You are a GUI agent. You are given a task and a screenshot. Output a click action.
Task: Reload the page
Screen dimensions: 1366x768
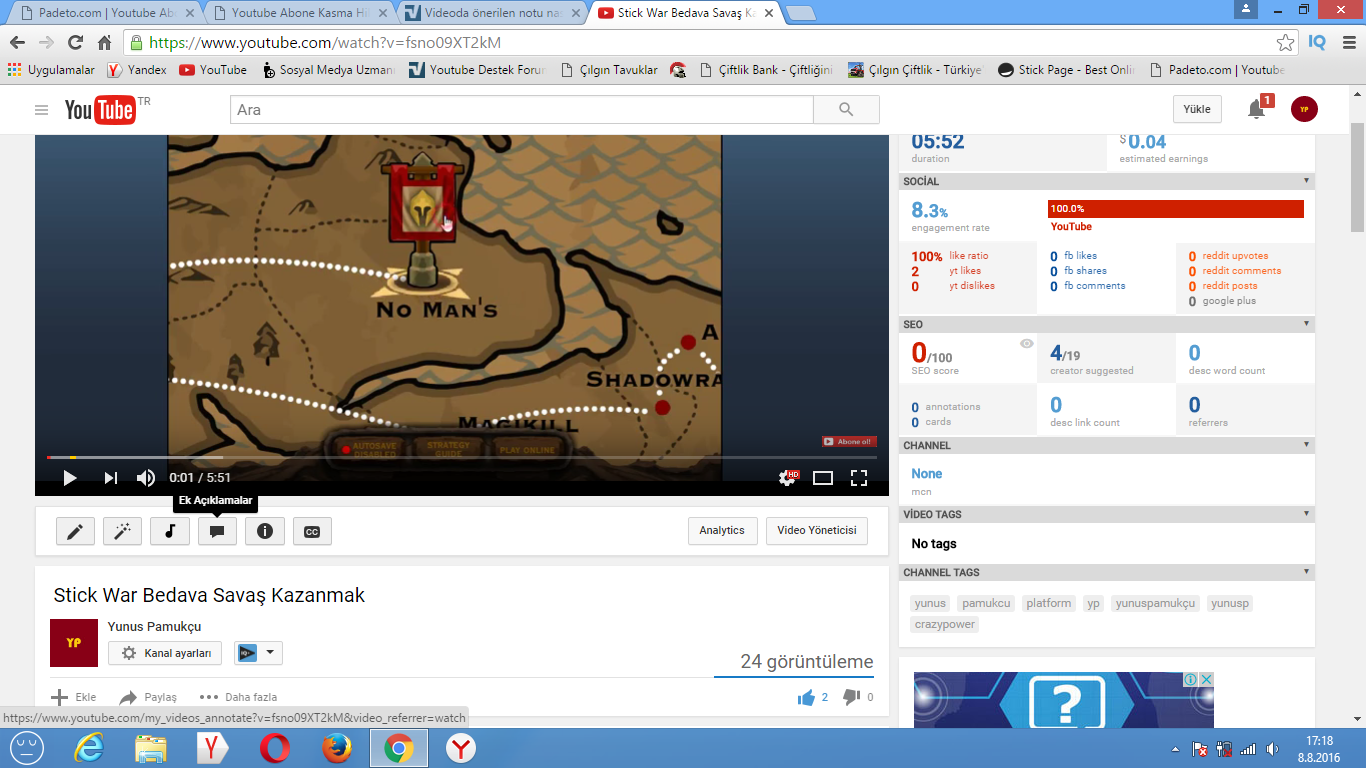75,43
